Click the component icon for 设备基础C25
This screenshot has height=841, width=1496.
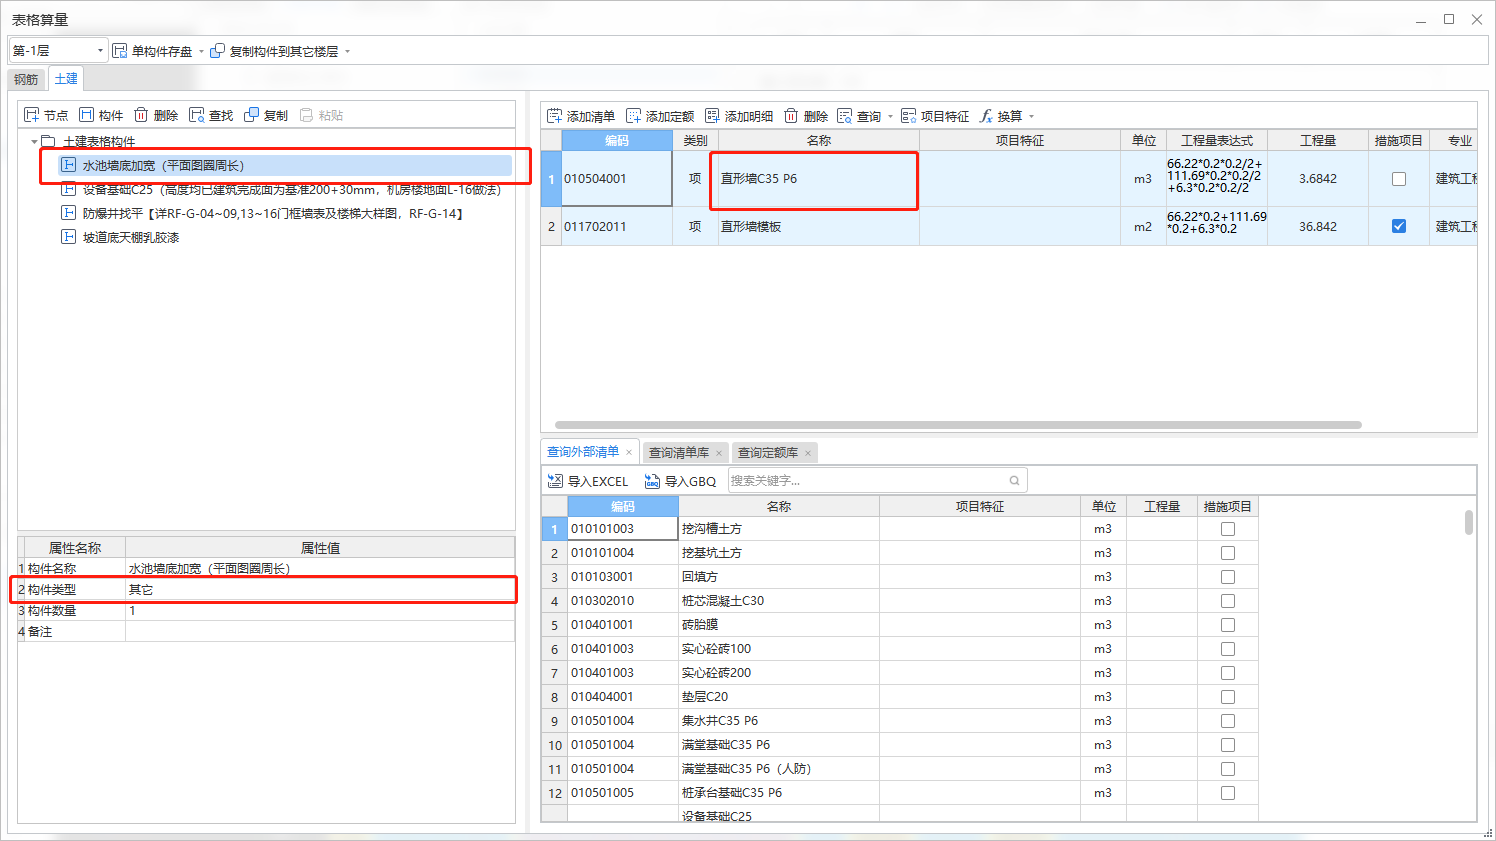[69, 190]
